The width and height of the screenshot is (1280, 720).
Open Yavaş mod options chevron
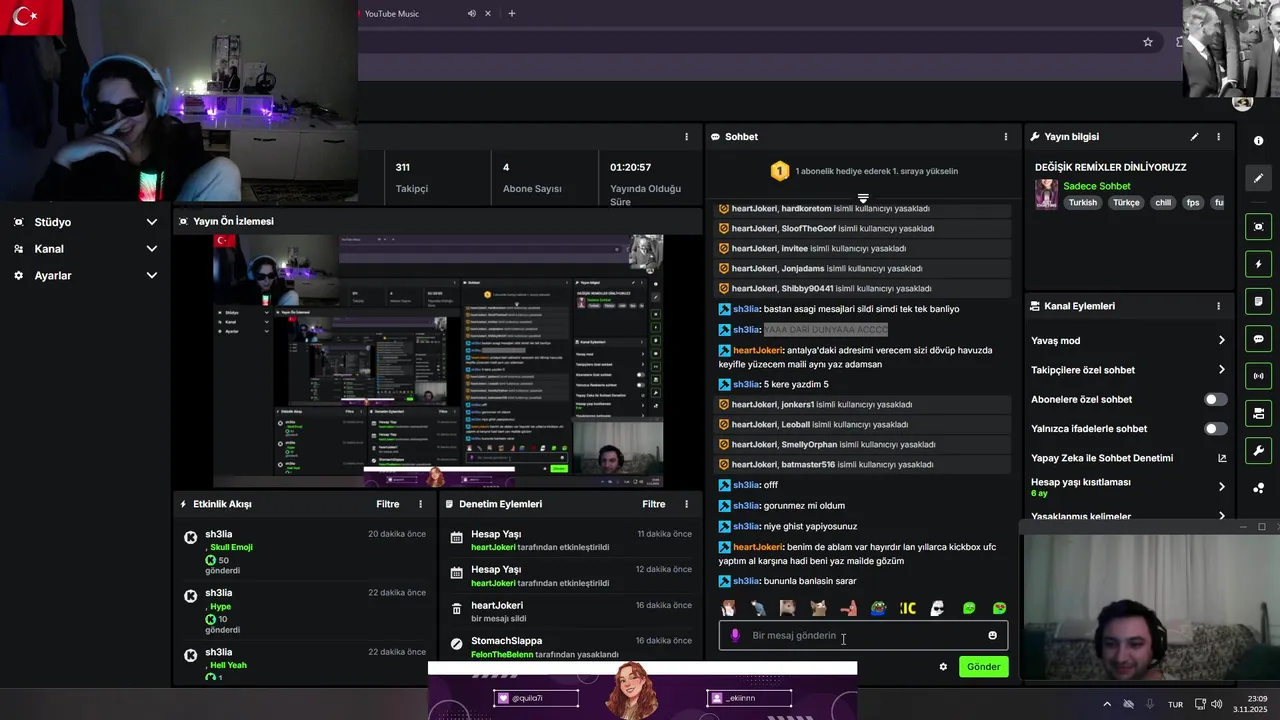pos(1221,341)
